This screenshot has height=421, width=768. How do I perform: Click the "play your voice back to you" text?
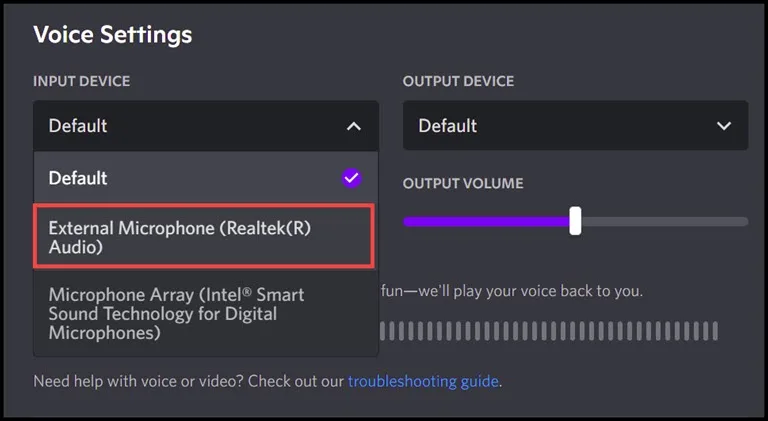tap(548, 291)
